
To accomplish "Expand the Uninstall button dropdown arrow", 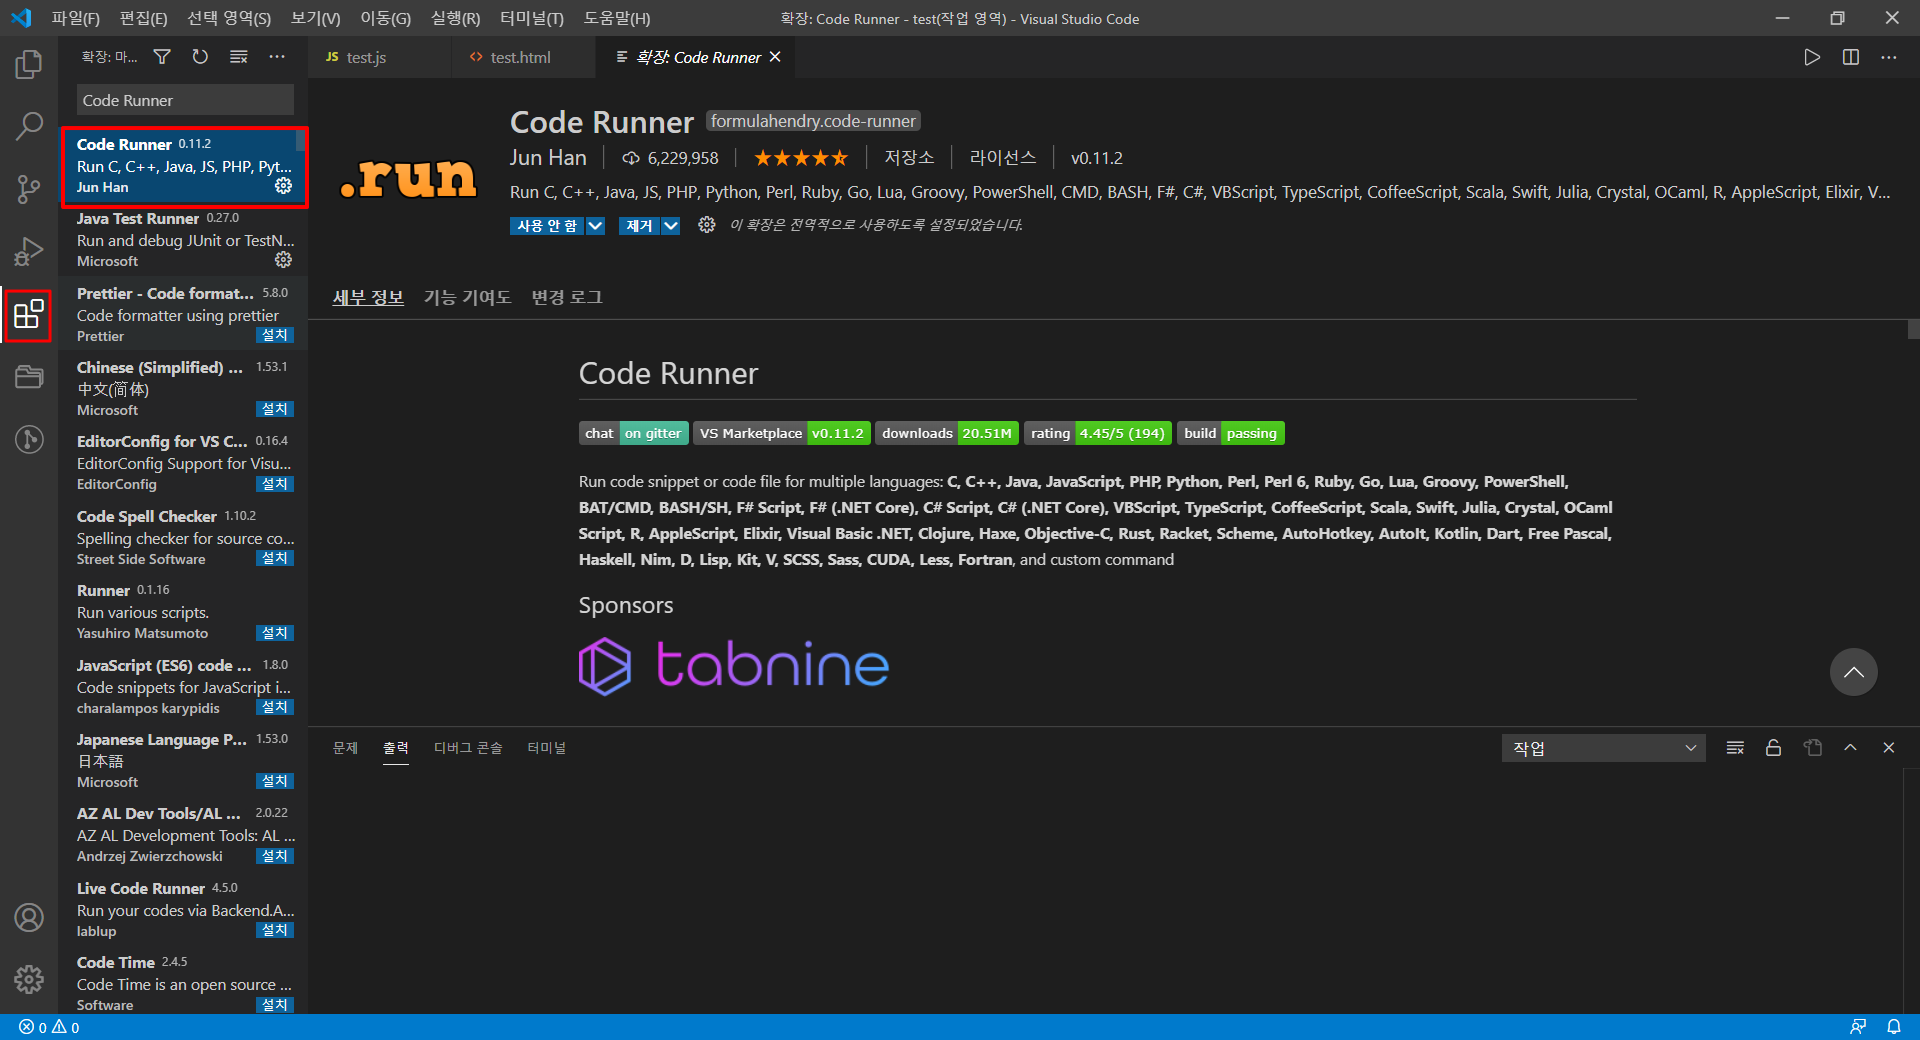I will (671, 226).
